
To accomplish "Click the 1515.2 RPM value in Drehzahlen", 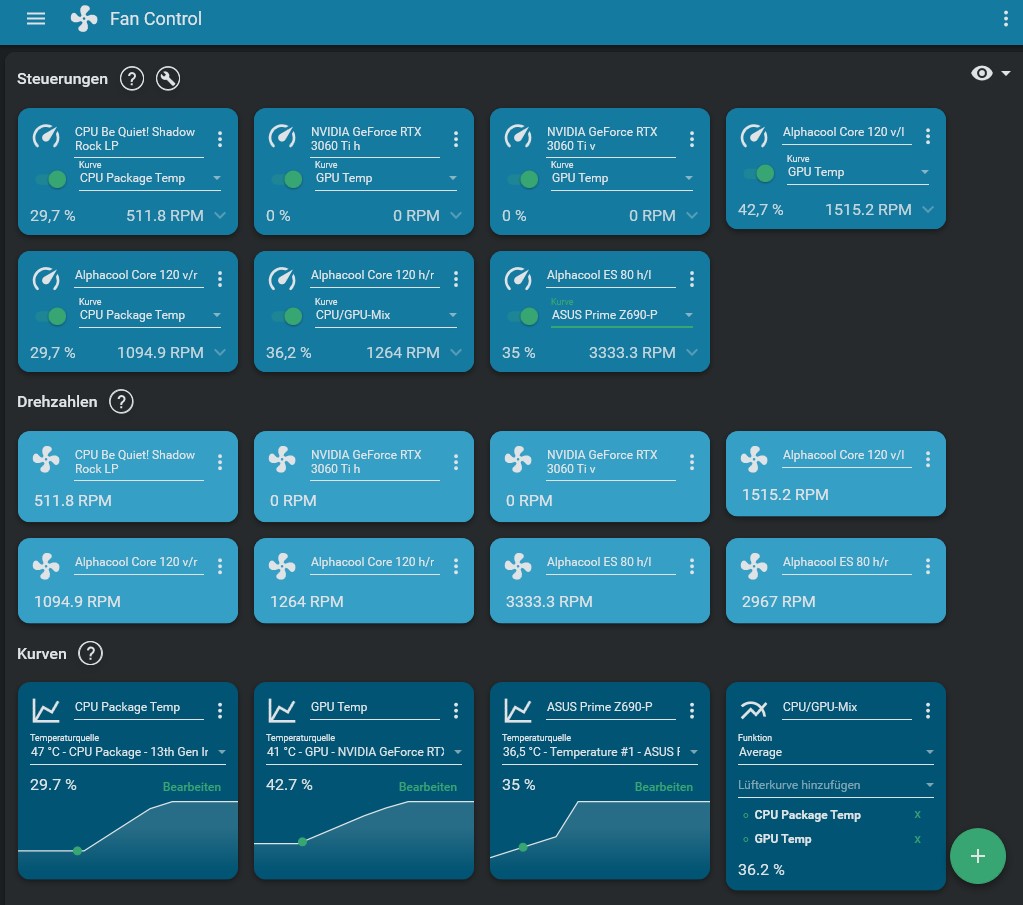I will pyautogui.click(x=786, y=495).
